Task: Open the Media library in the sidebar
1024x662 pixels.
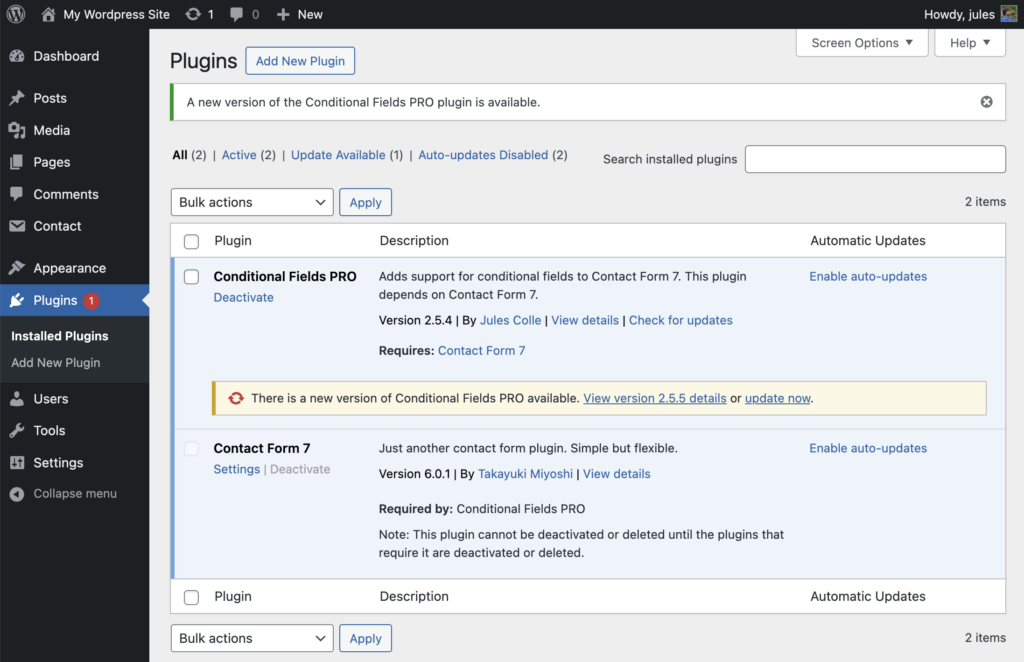Action: (51, 130)
